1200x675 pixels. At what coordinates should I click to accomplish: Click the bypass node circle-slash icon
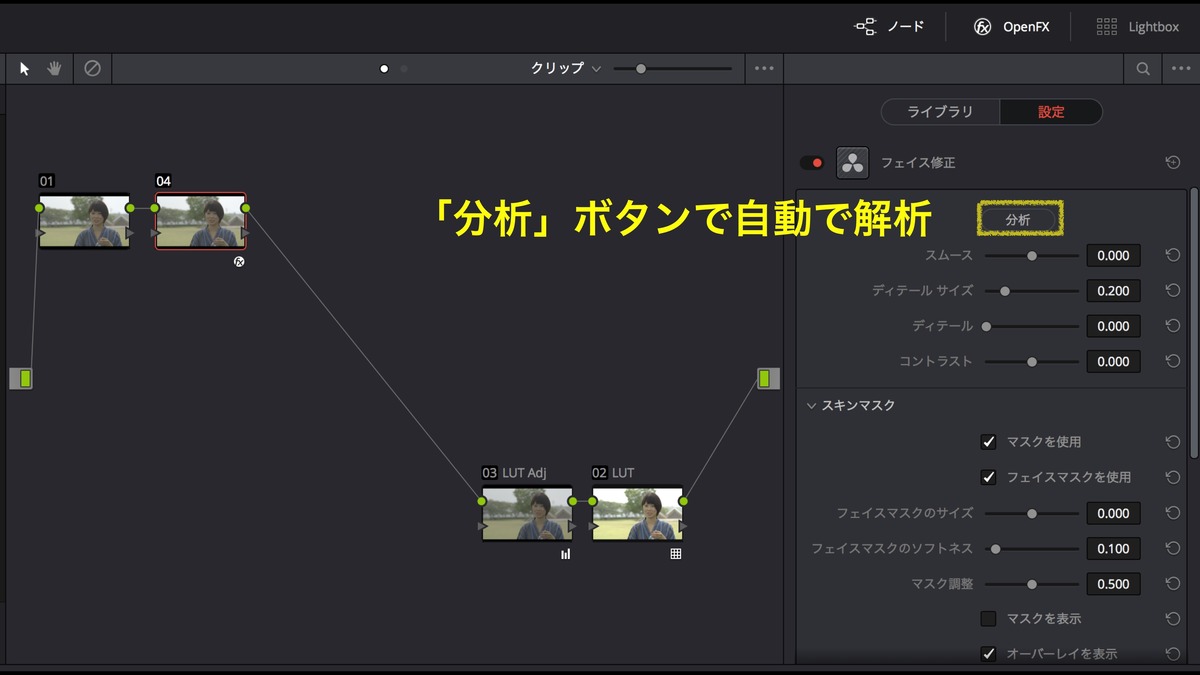point(92,69)
